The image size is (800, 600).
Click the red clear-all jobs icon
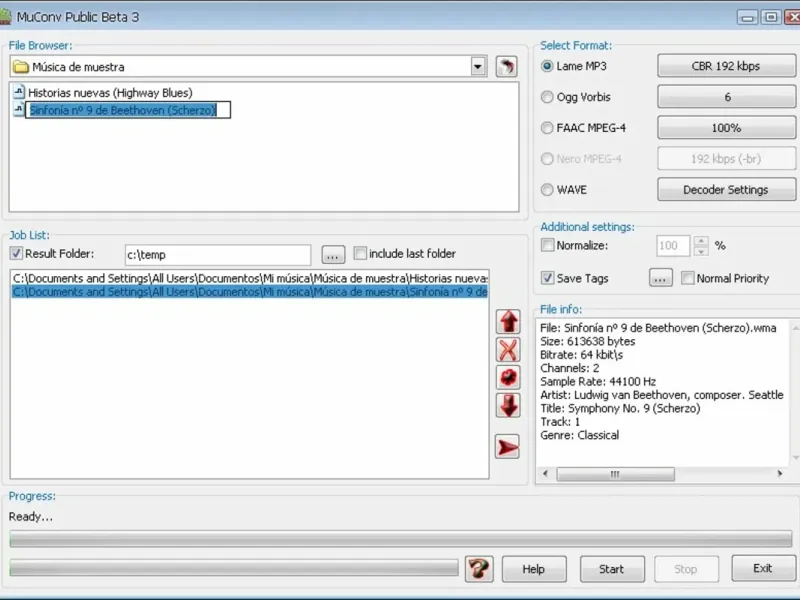click(x=508, y=378)
